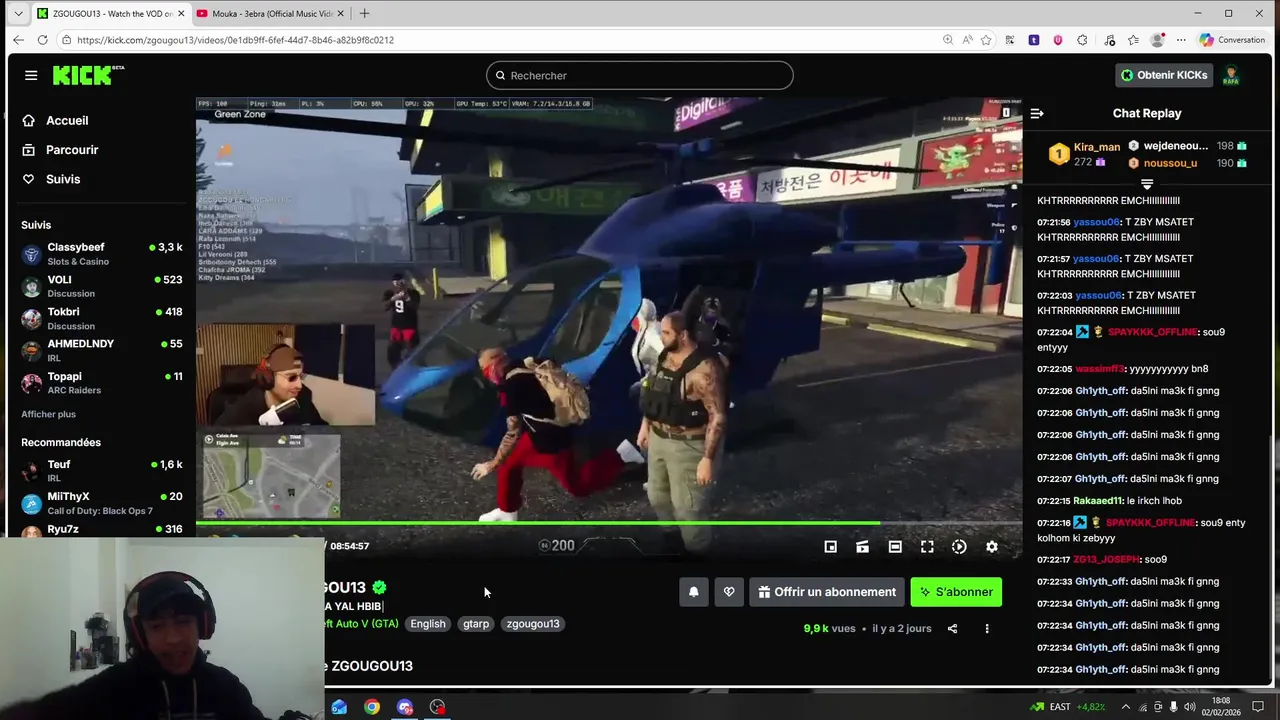Share the video via share icon
This screenshot has height=720, width=1280.
point(952,628)
